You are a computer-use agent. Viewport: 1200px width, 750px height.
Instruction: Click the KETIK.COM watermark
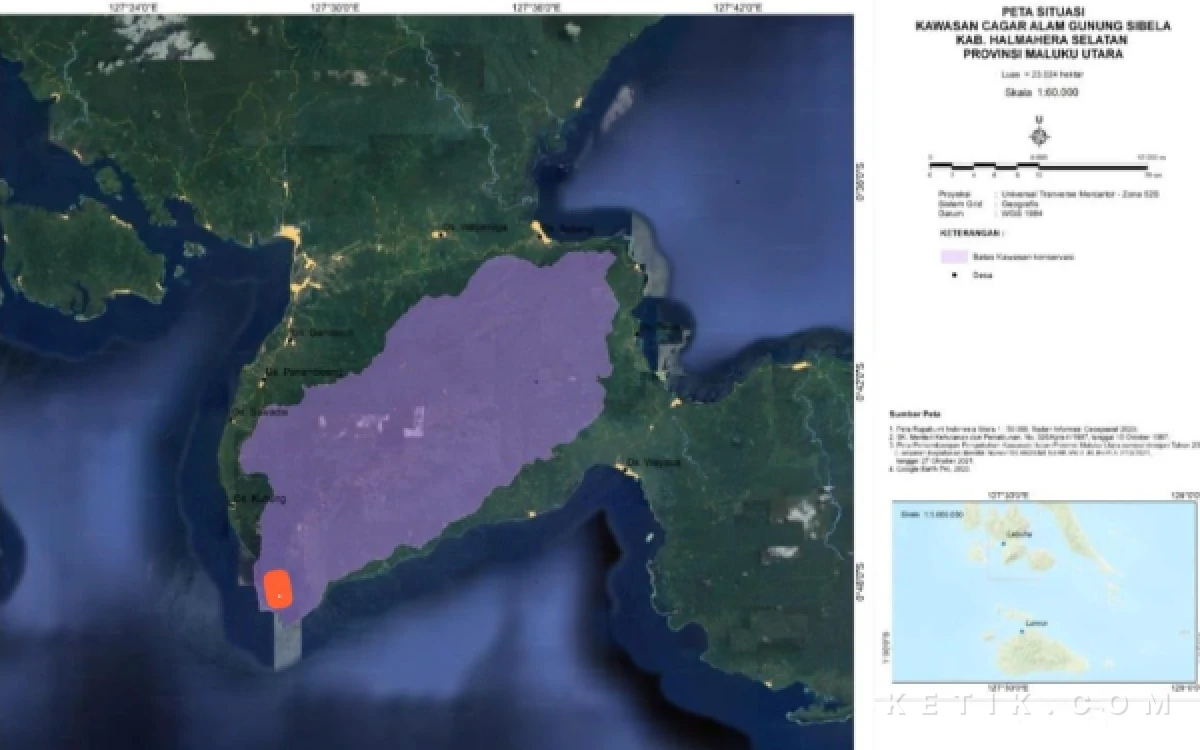coord(1024,706)
